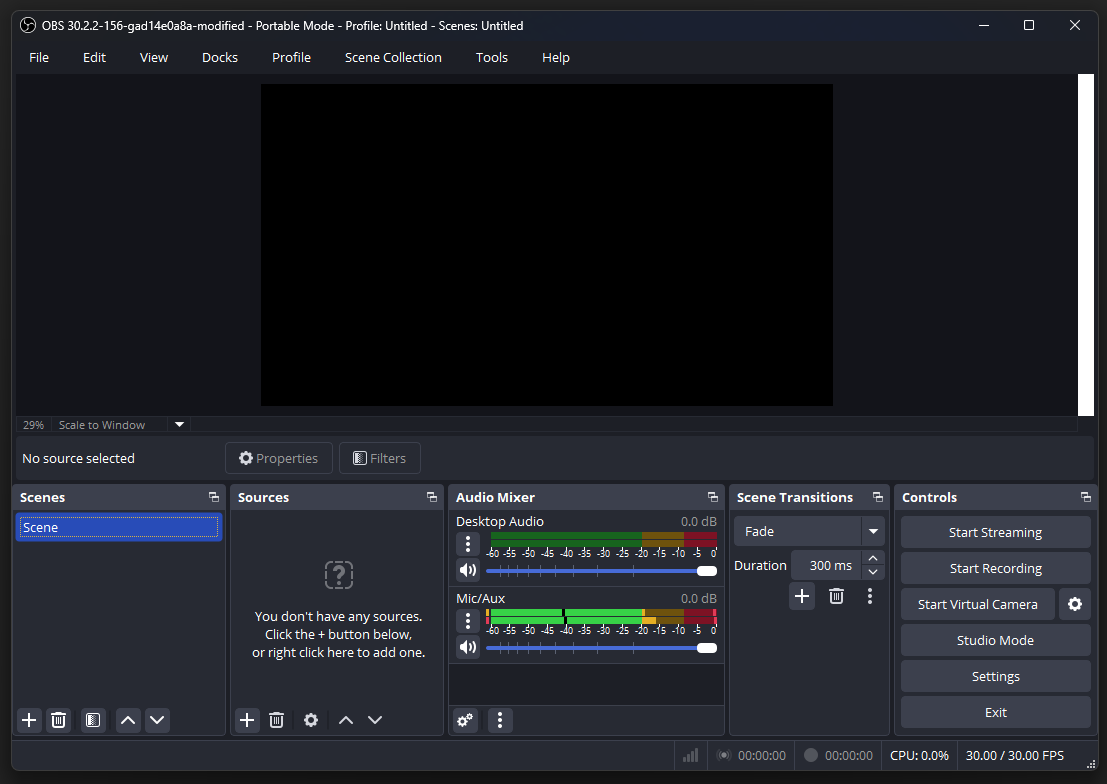Screen dimensions: 1107x784
Task: Delete scene transition trash icon
Action: click(x=836, y=596)
